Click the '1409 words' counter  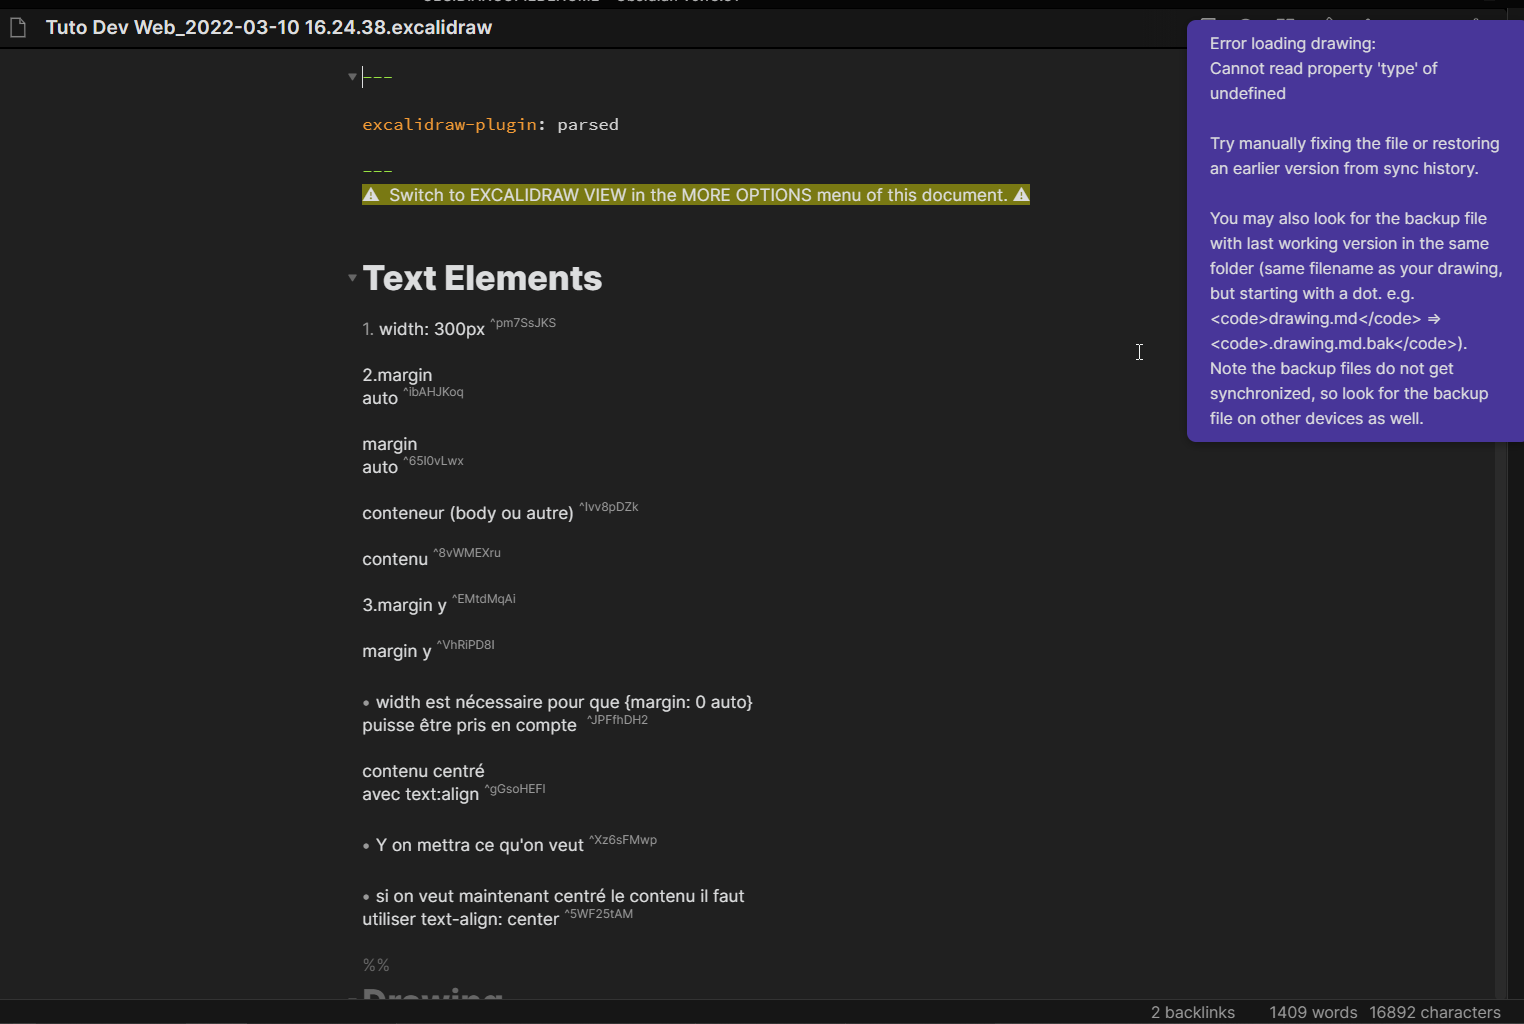click(x=1312, y=1012)
